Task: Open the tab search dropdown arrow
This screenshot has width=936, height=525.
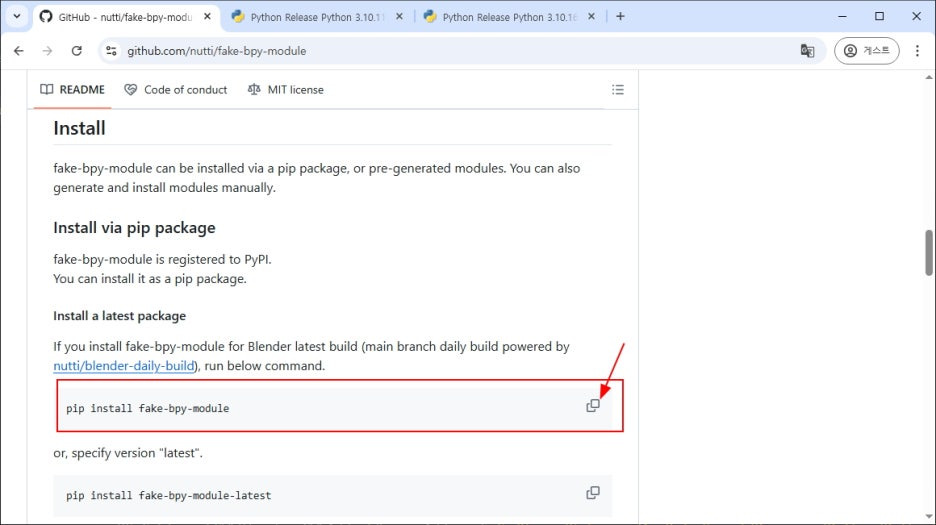Action: coord(17,16)
